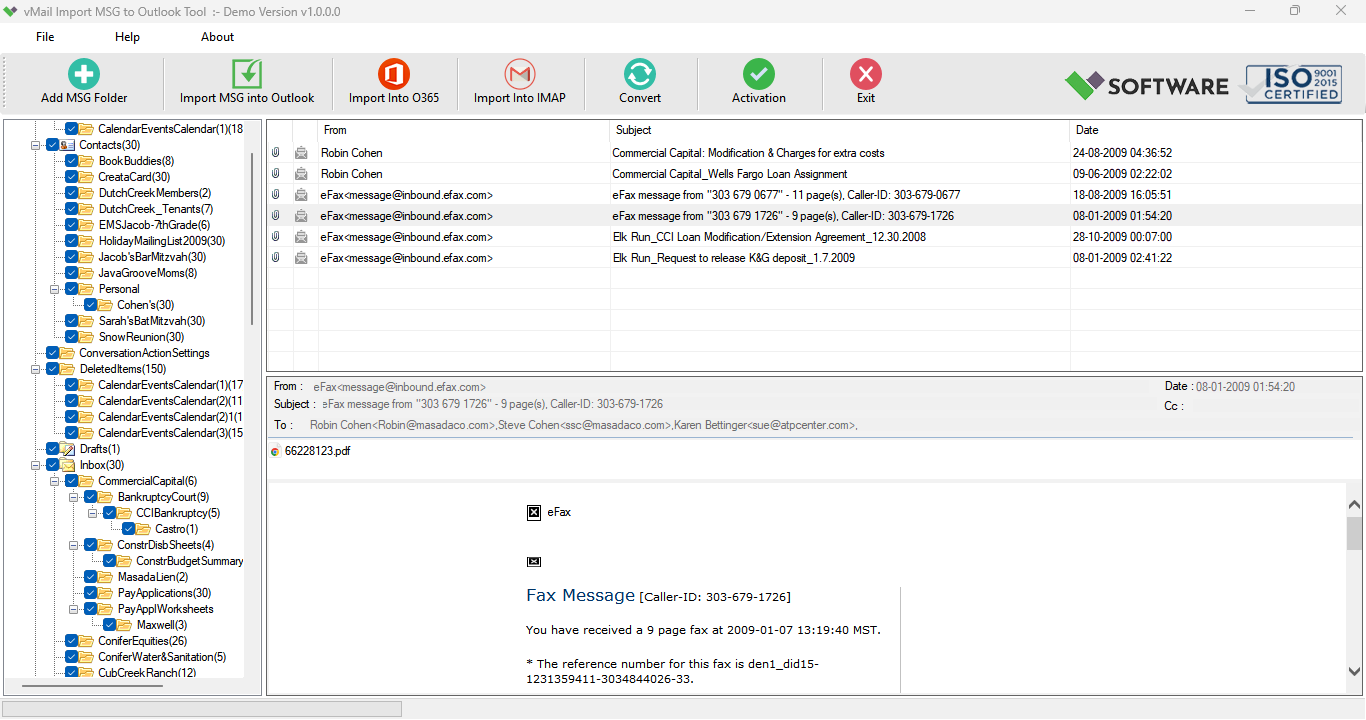Click the paperclip icon on the 303 679 1726 eFax row
The image size is (1366, 720).
[276, 216]
